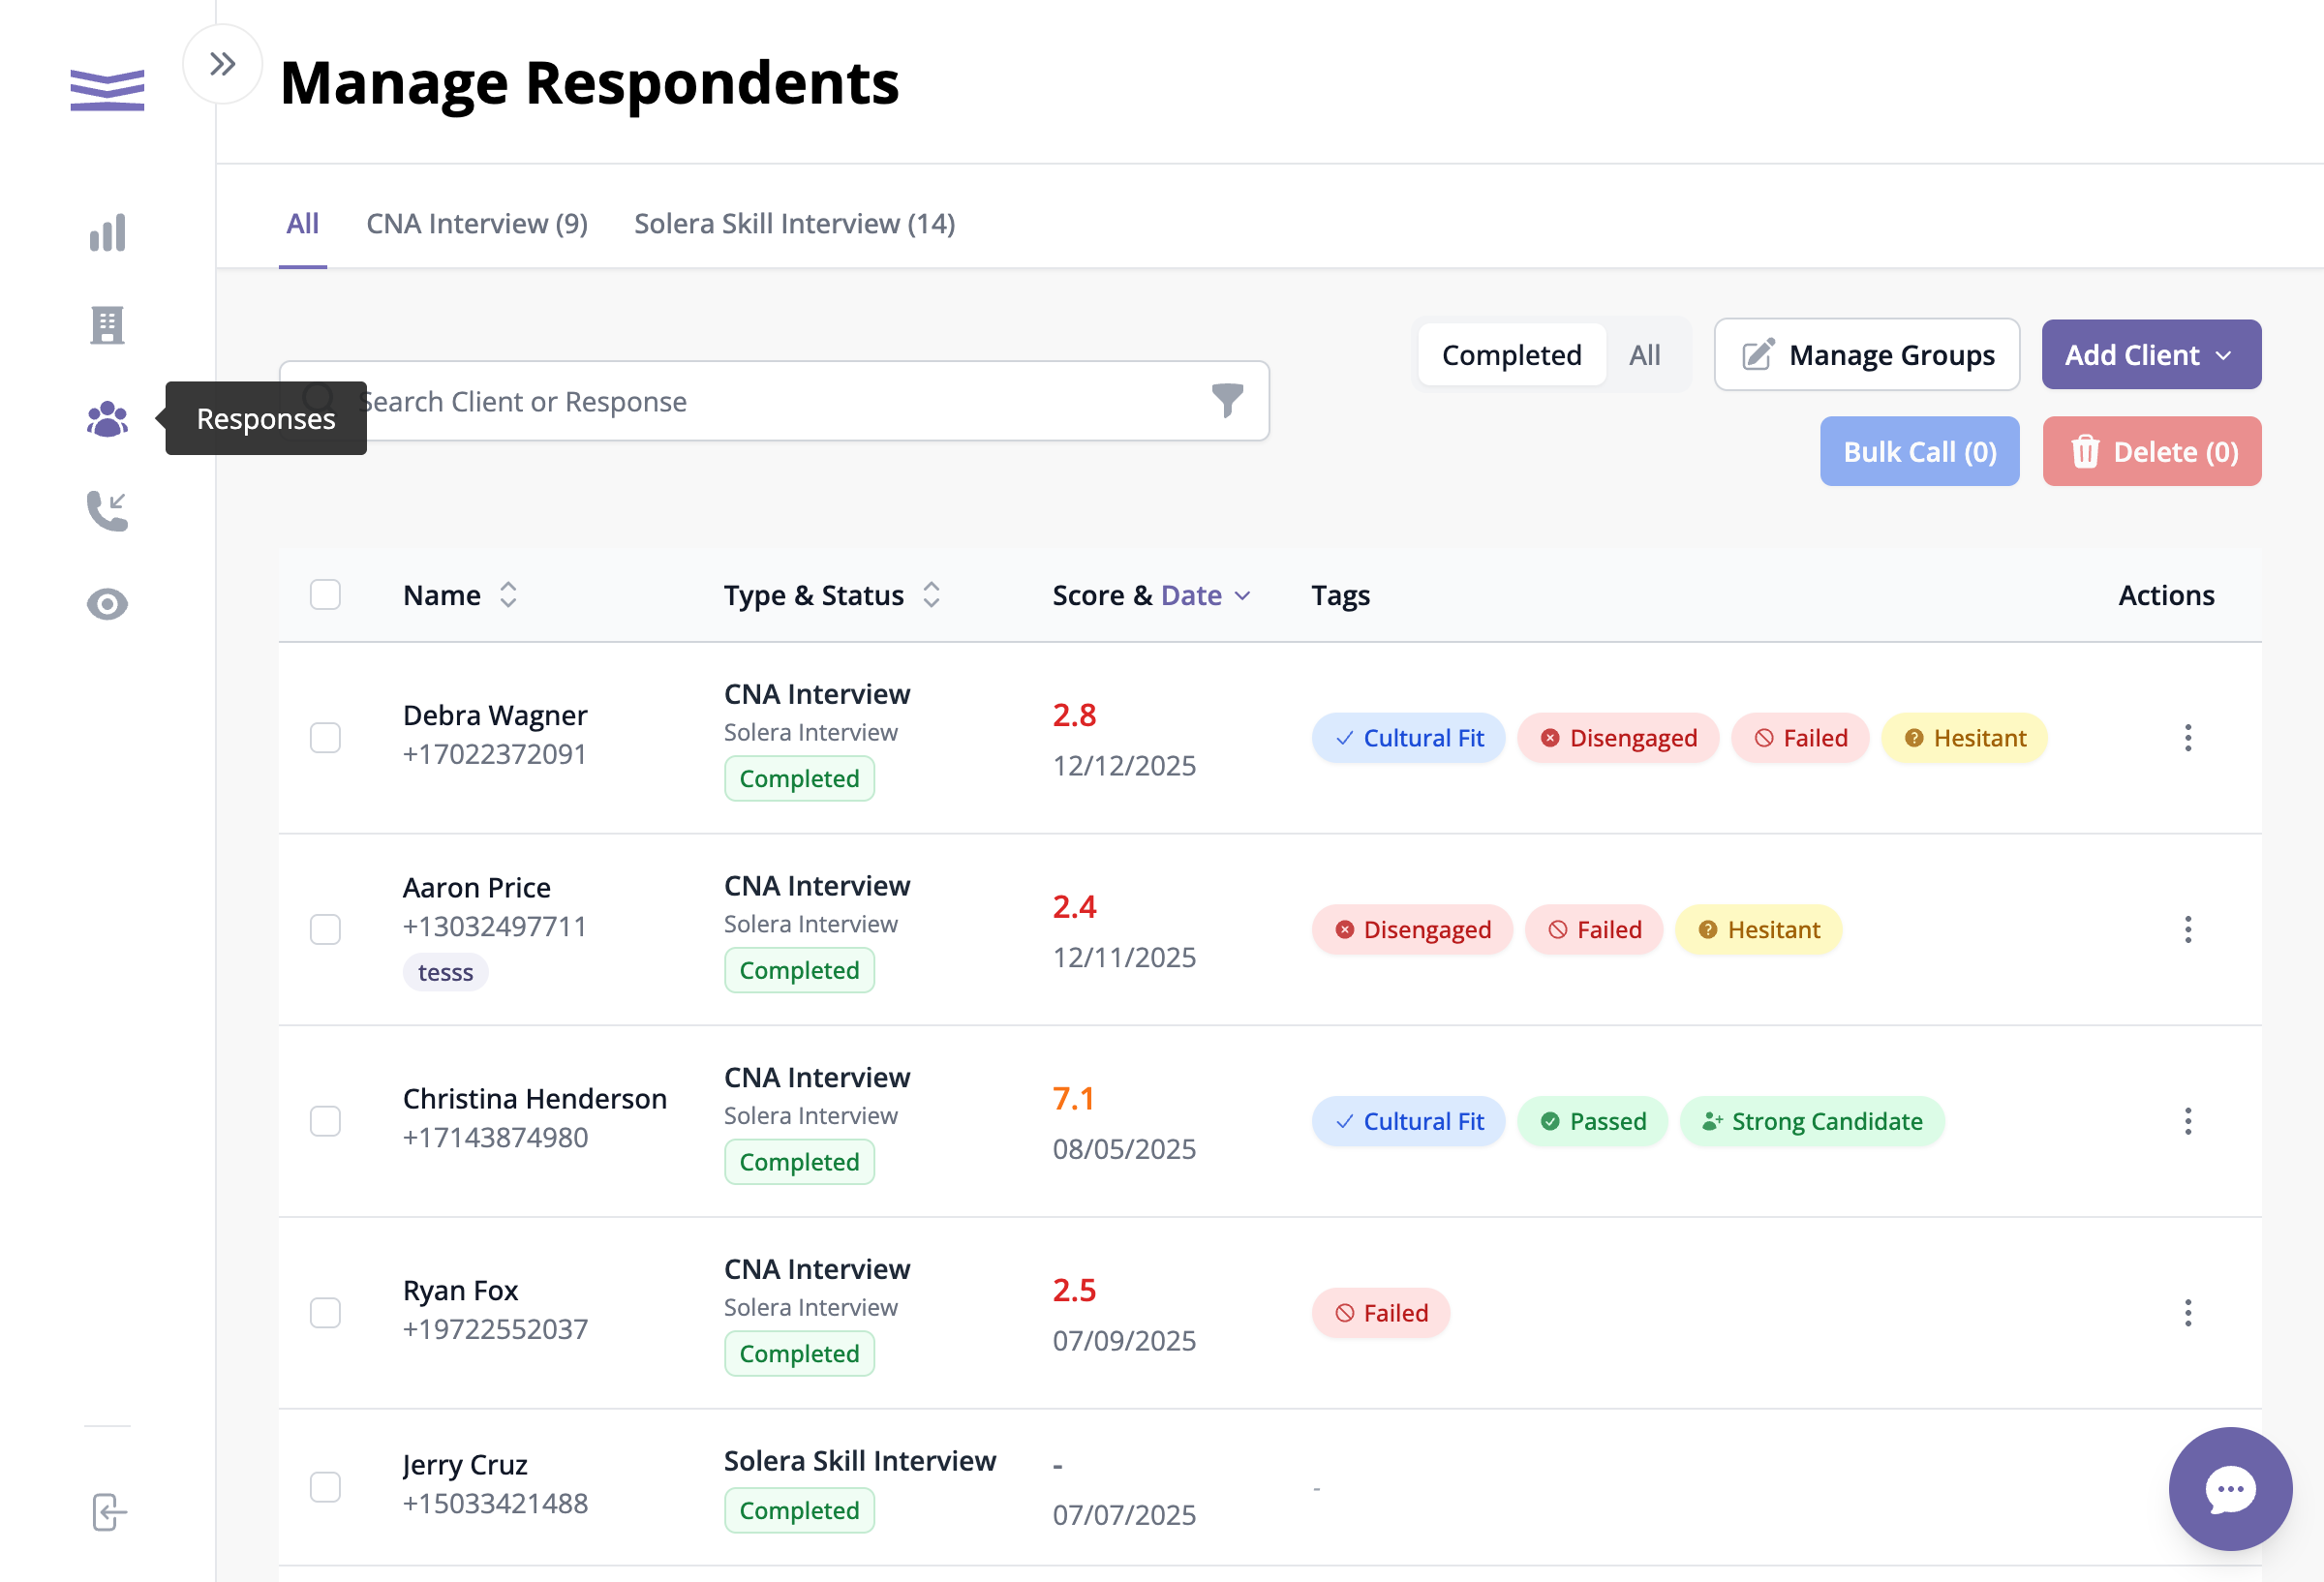Click the score 2.8 for Debra Wagner
Image resolution: width=2324 pixels, height=1582 pixels.
[x=1074, y=715]
